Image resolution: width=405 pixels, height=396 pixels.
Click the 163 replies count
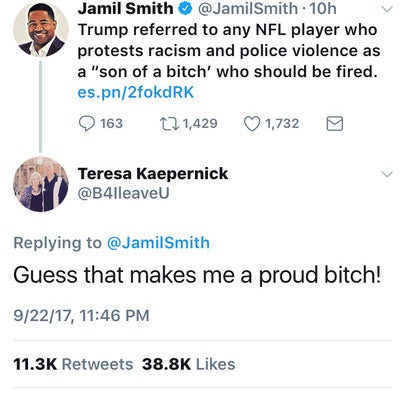click(112, 124)
